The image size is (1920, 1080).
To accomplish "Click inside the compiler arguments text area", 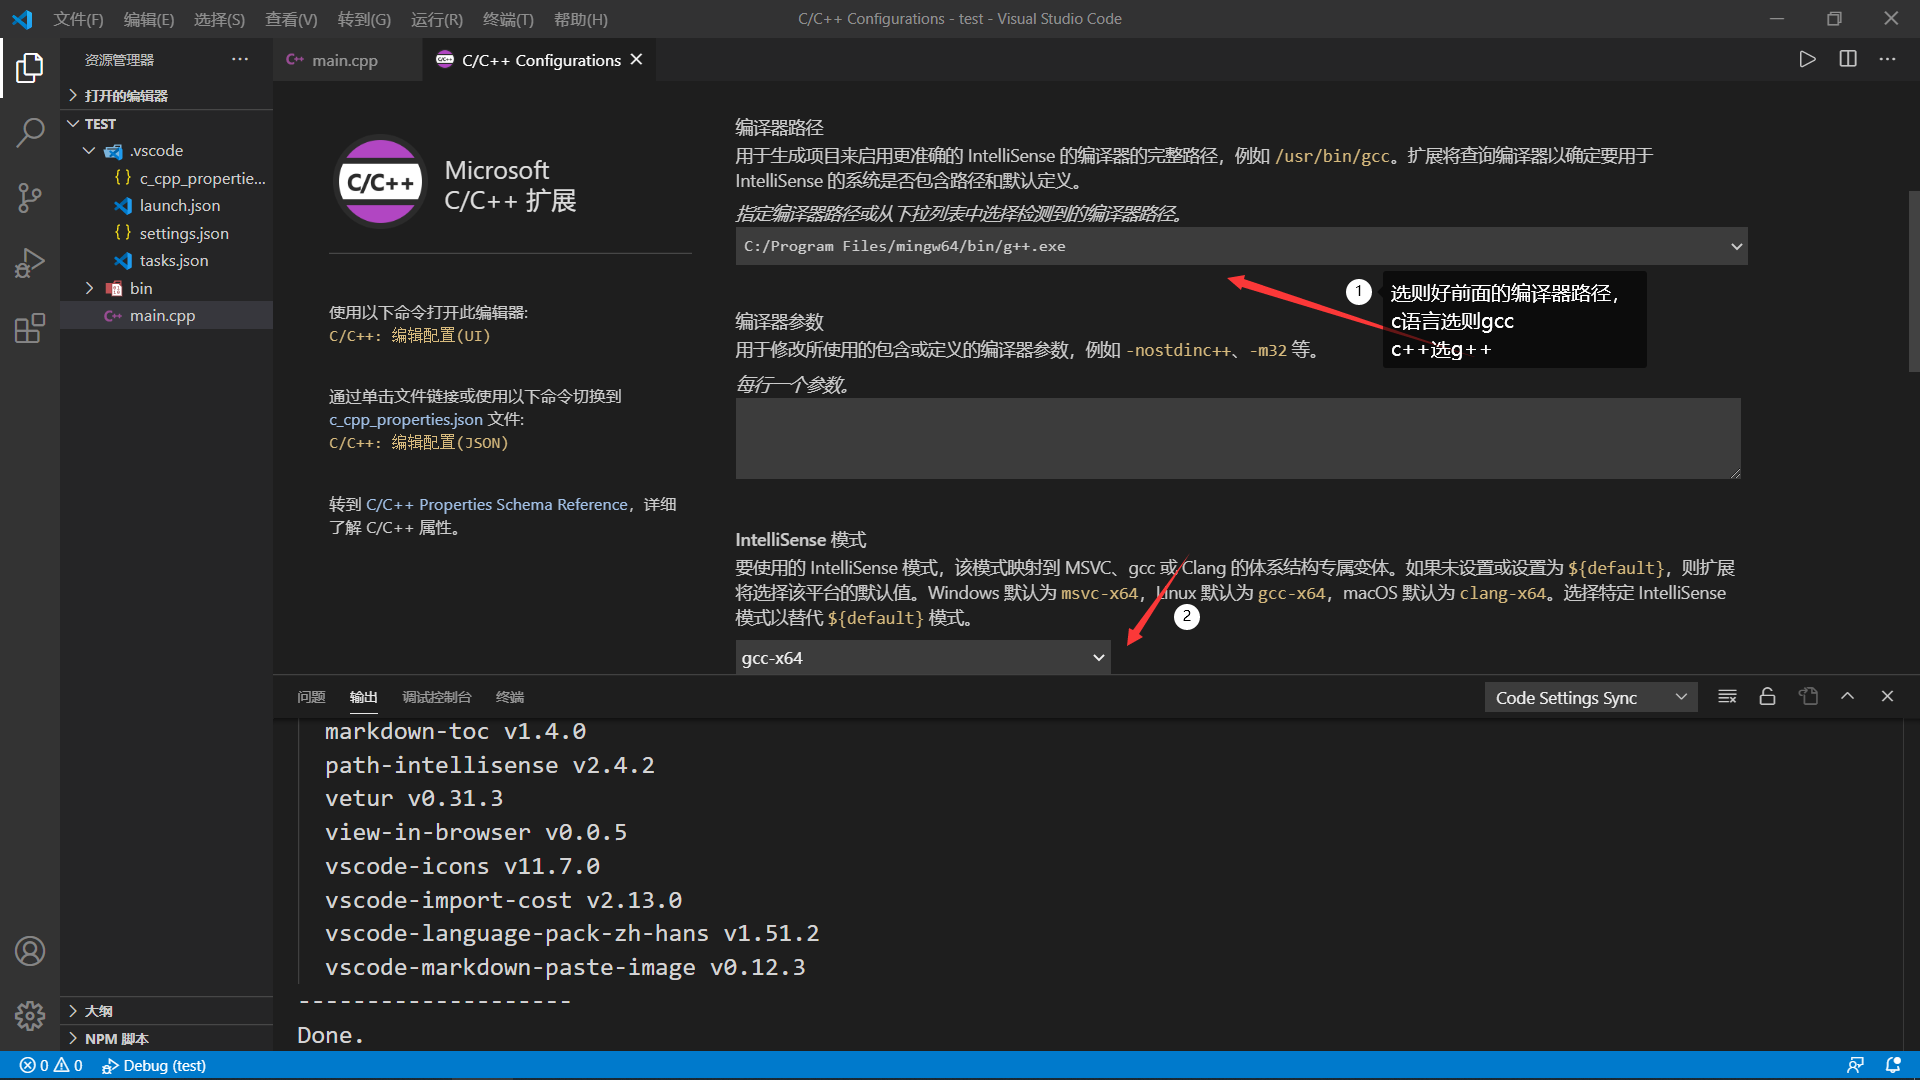I will tap(1238, 438).
